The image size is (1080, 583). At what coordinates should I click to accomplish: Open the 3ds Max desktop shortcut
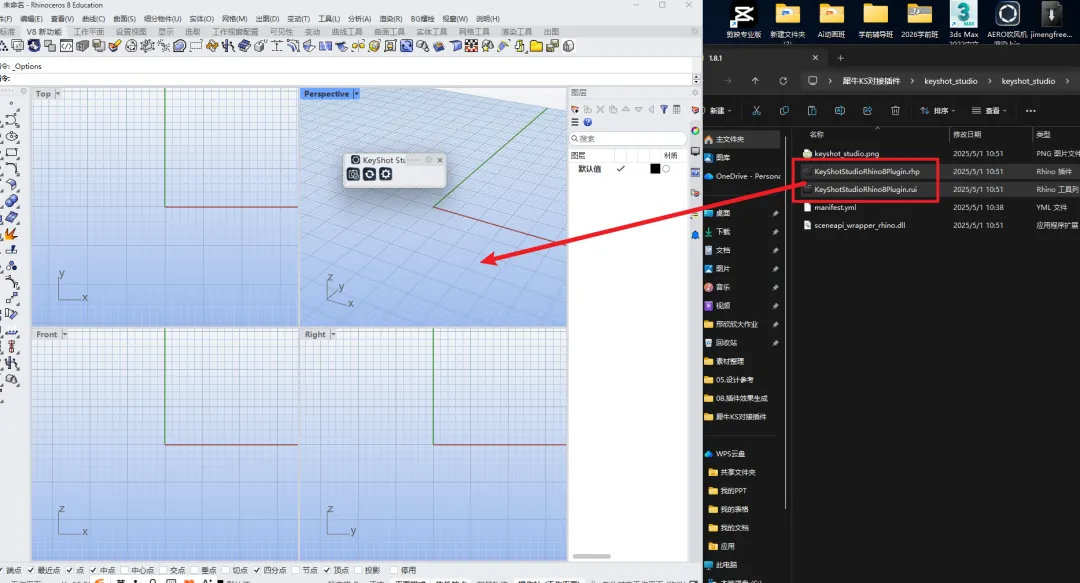pyautogui.click(x=963, y=20)
